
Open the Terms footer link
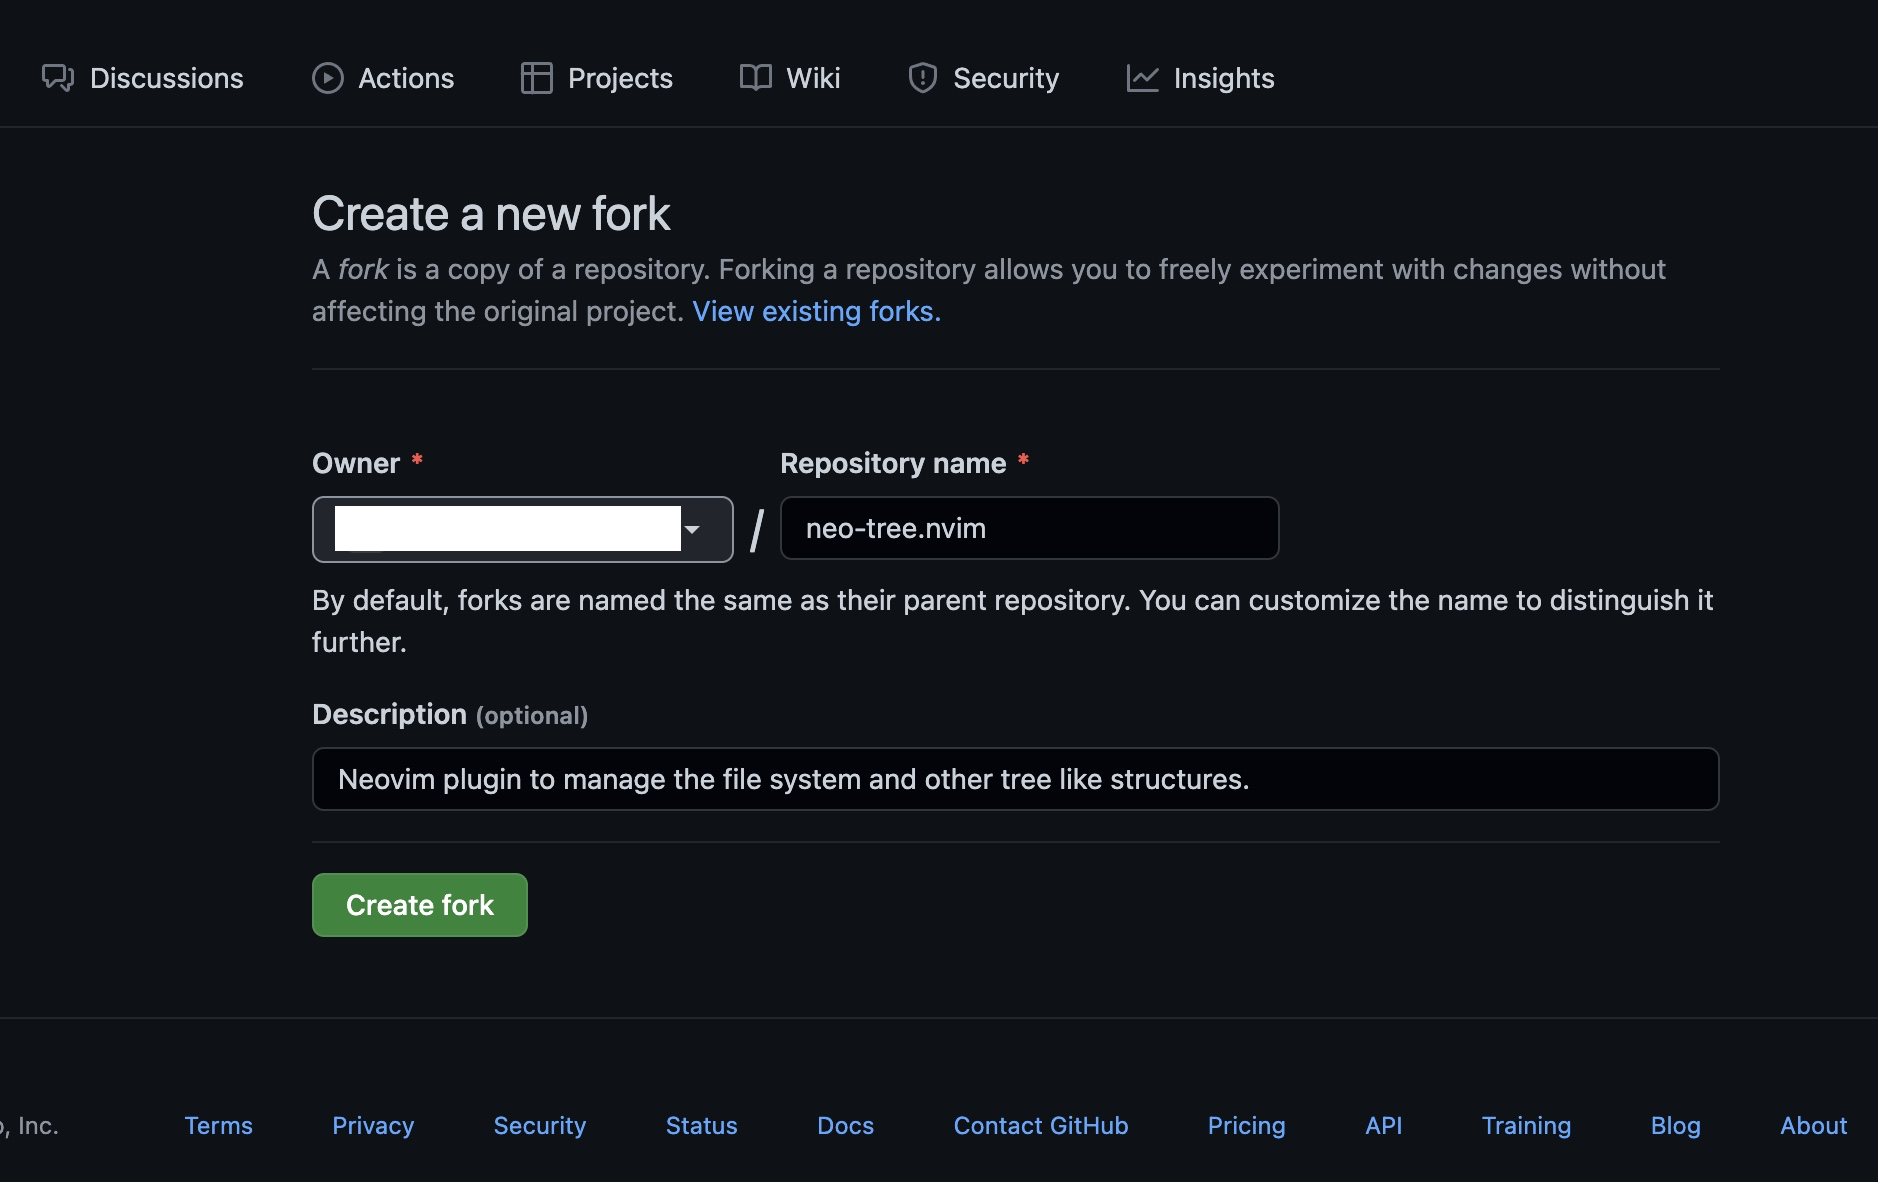(x=219, y=1126)
